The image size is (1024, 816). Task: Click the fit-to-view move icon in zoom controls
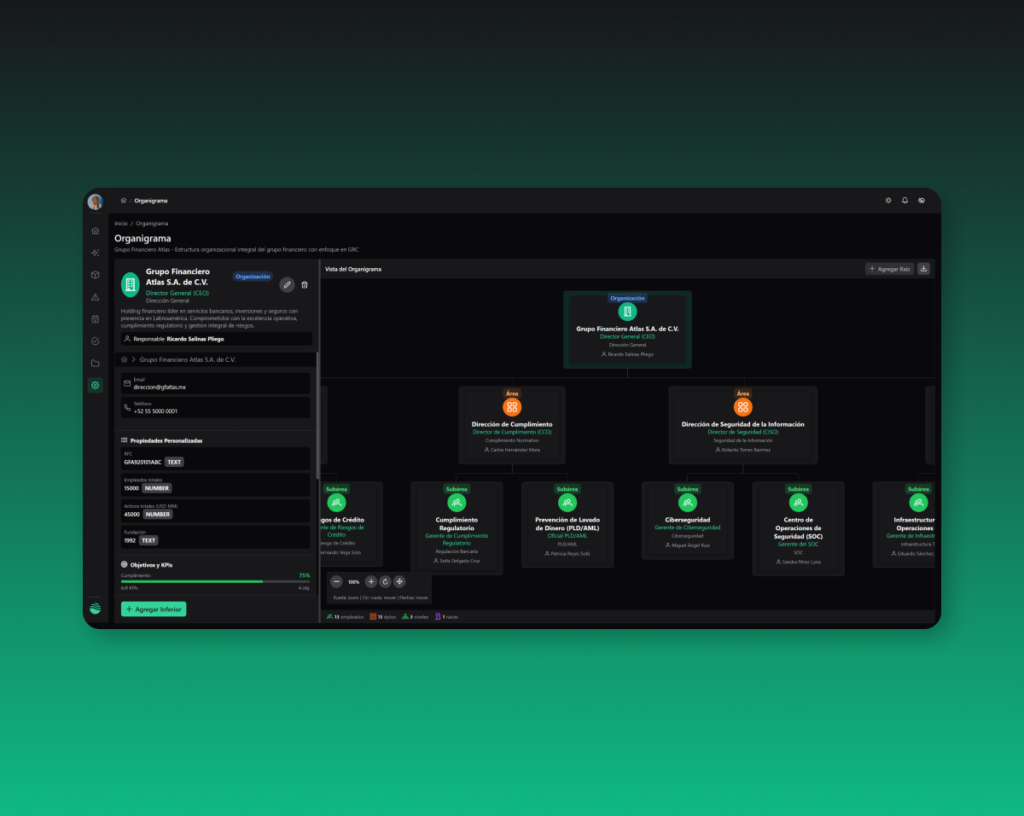coord(400,581)
